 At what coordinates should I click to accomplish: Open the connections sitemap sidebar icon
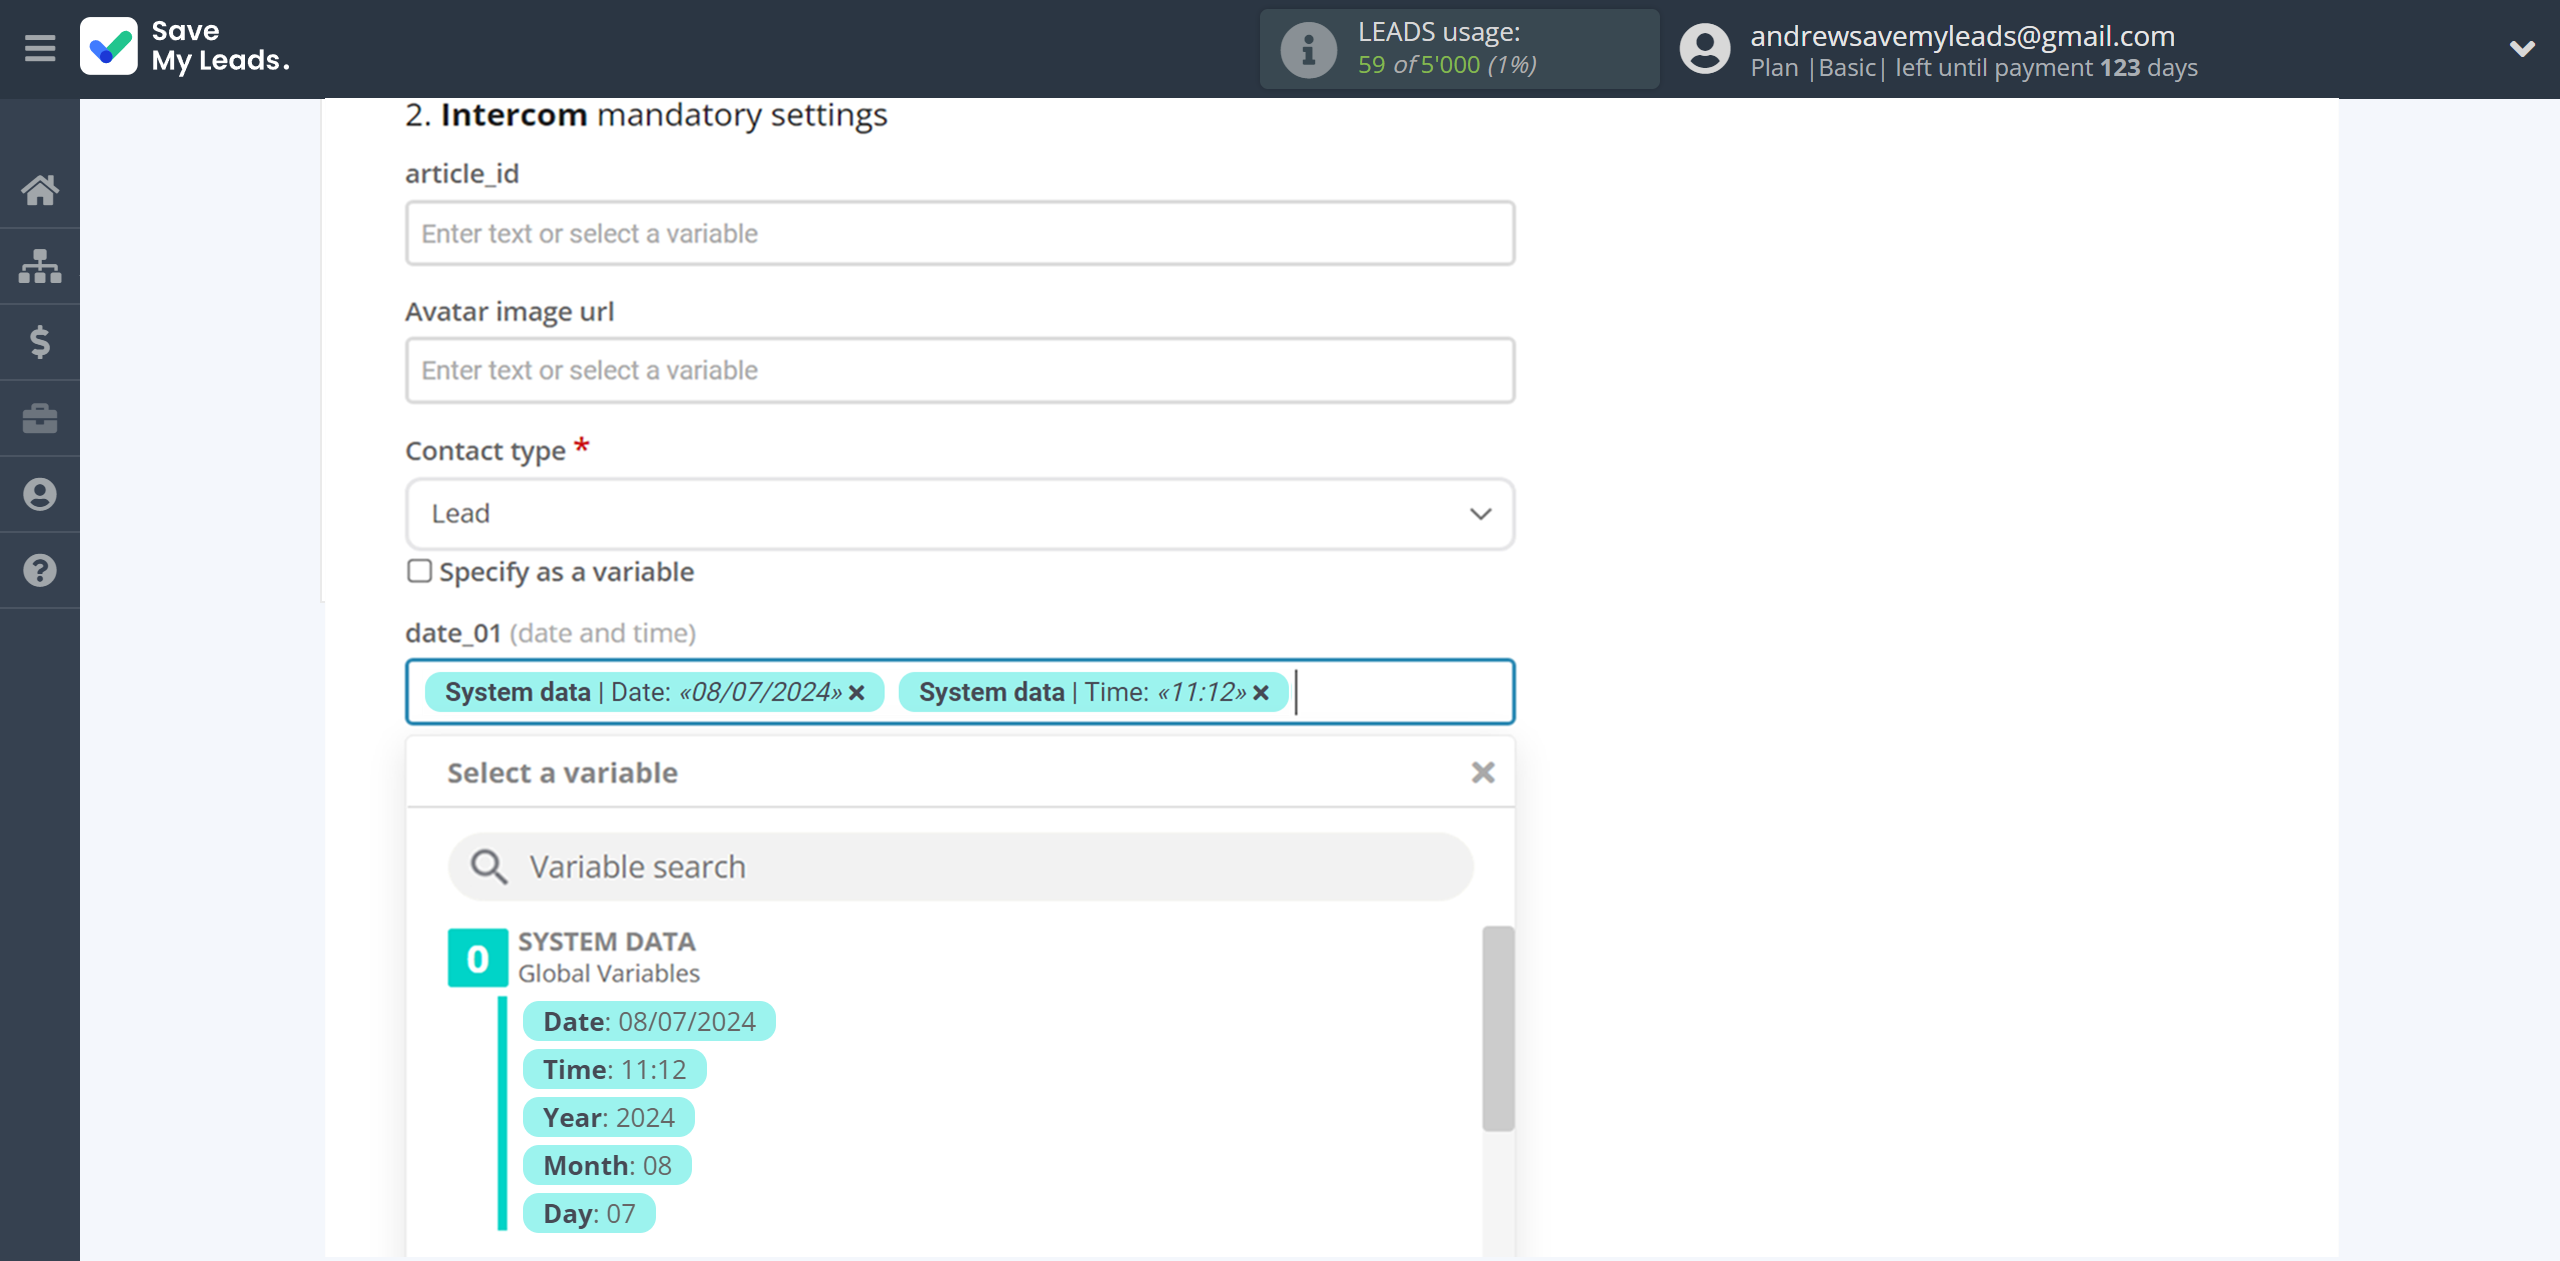click(x=40, y=266)
